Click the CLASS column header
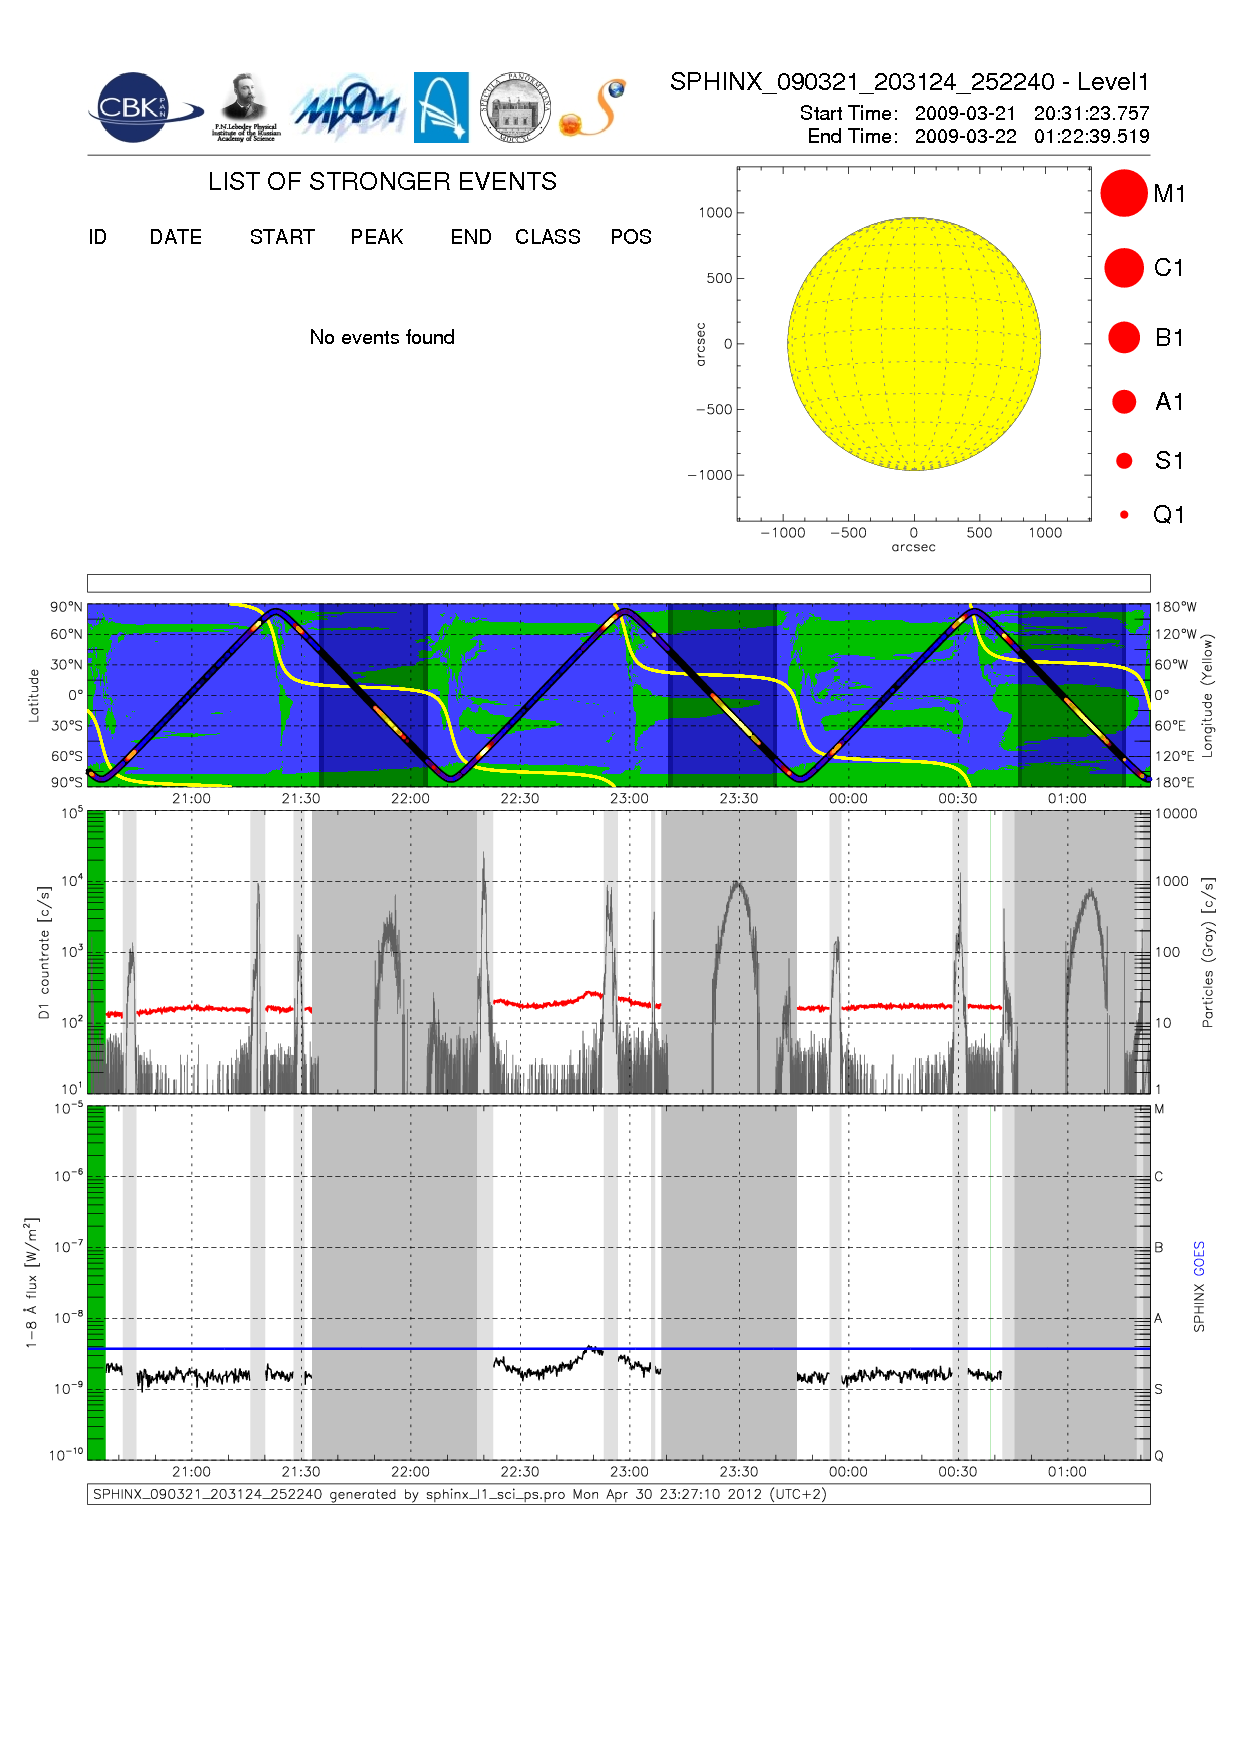The image size is (1240, 1754). coord(547,237)
